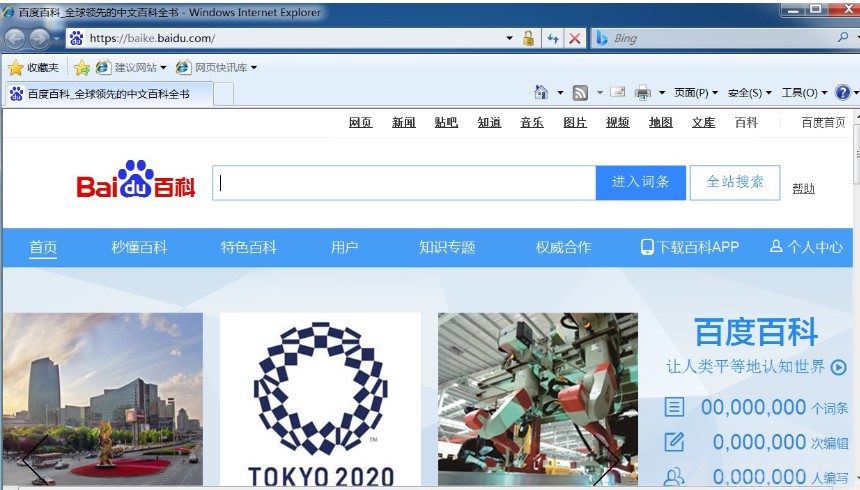Click the 网页 link in top navigation
The image size is (860, 490).
(x=360, y=122)
